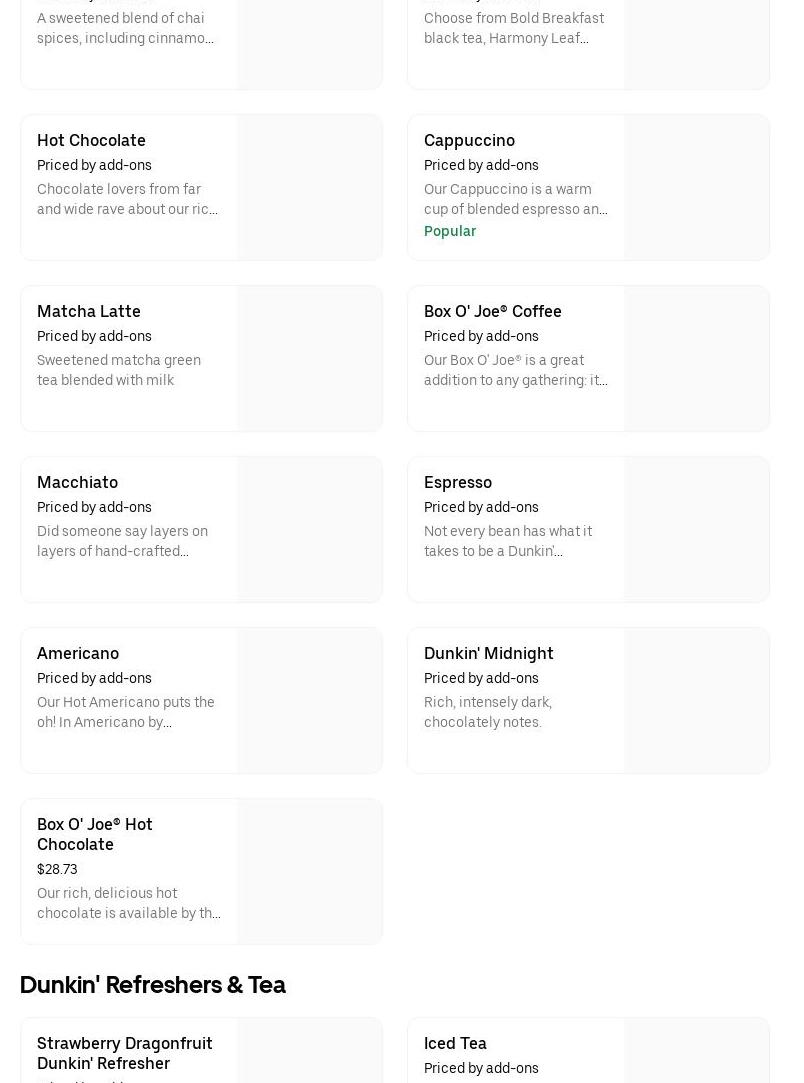The width and height of the screenshot is (804, 1083).
Task: Select the Americano item title
Action: click(78, 653)
